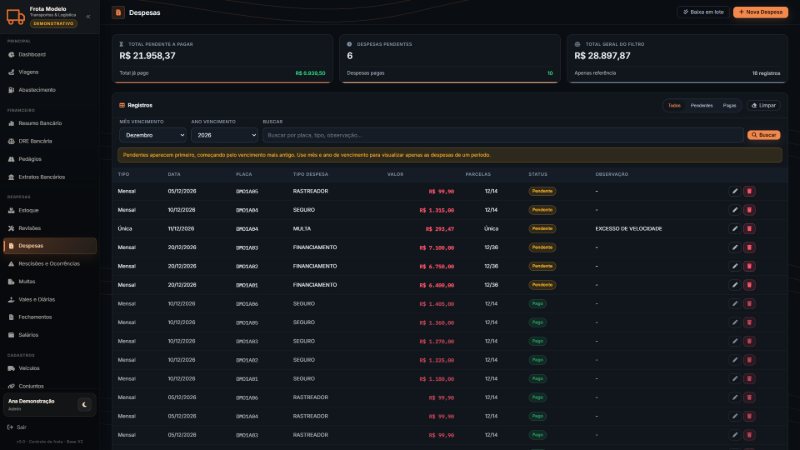Click the Data column header

(174, 174)
